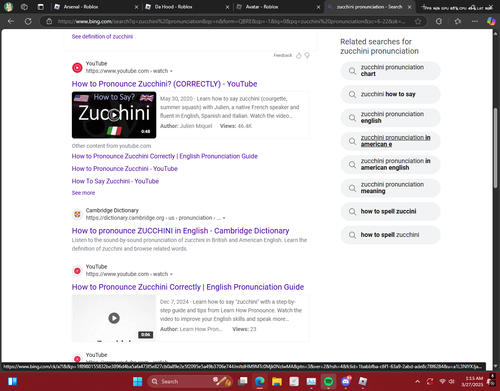Viewport: 500px width, 391px height.
Task: Search 'zucchini pronunciation english' related query
Action: (x=390, y=118)
